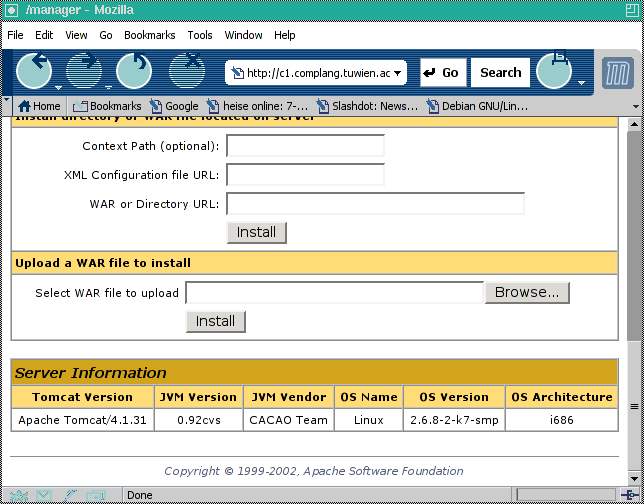Click the status bar progress meter

coord(566,495)
